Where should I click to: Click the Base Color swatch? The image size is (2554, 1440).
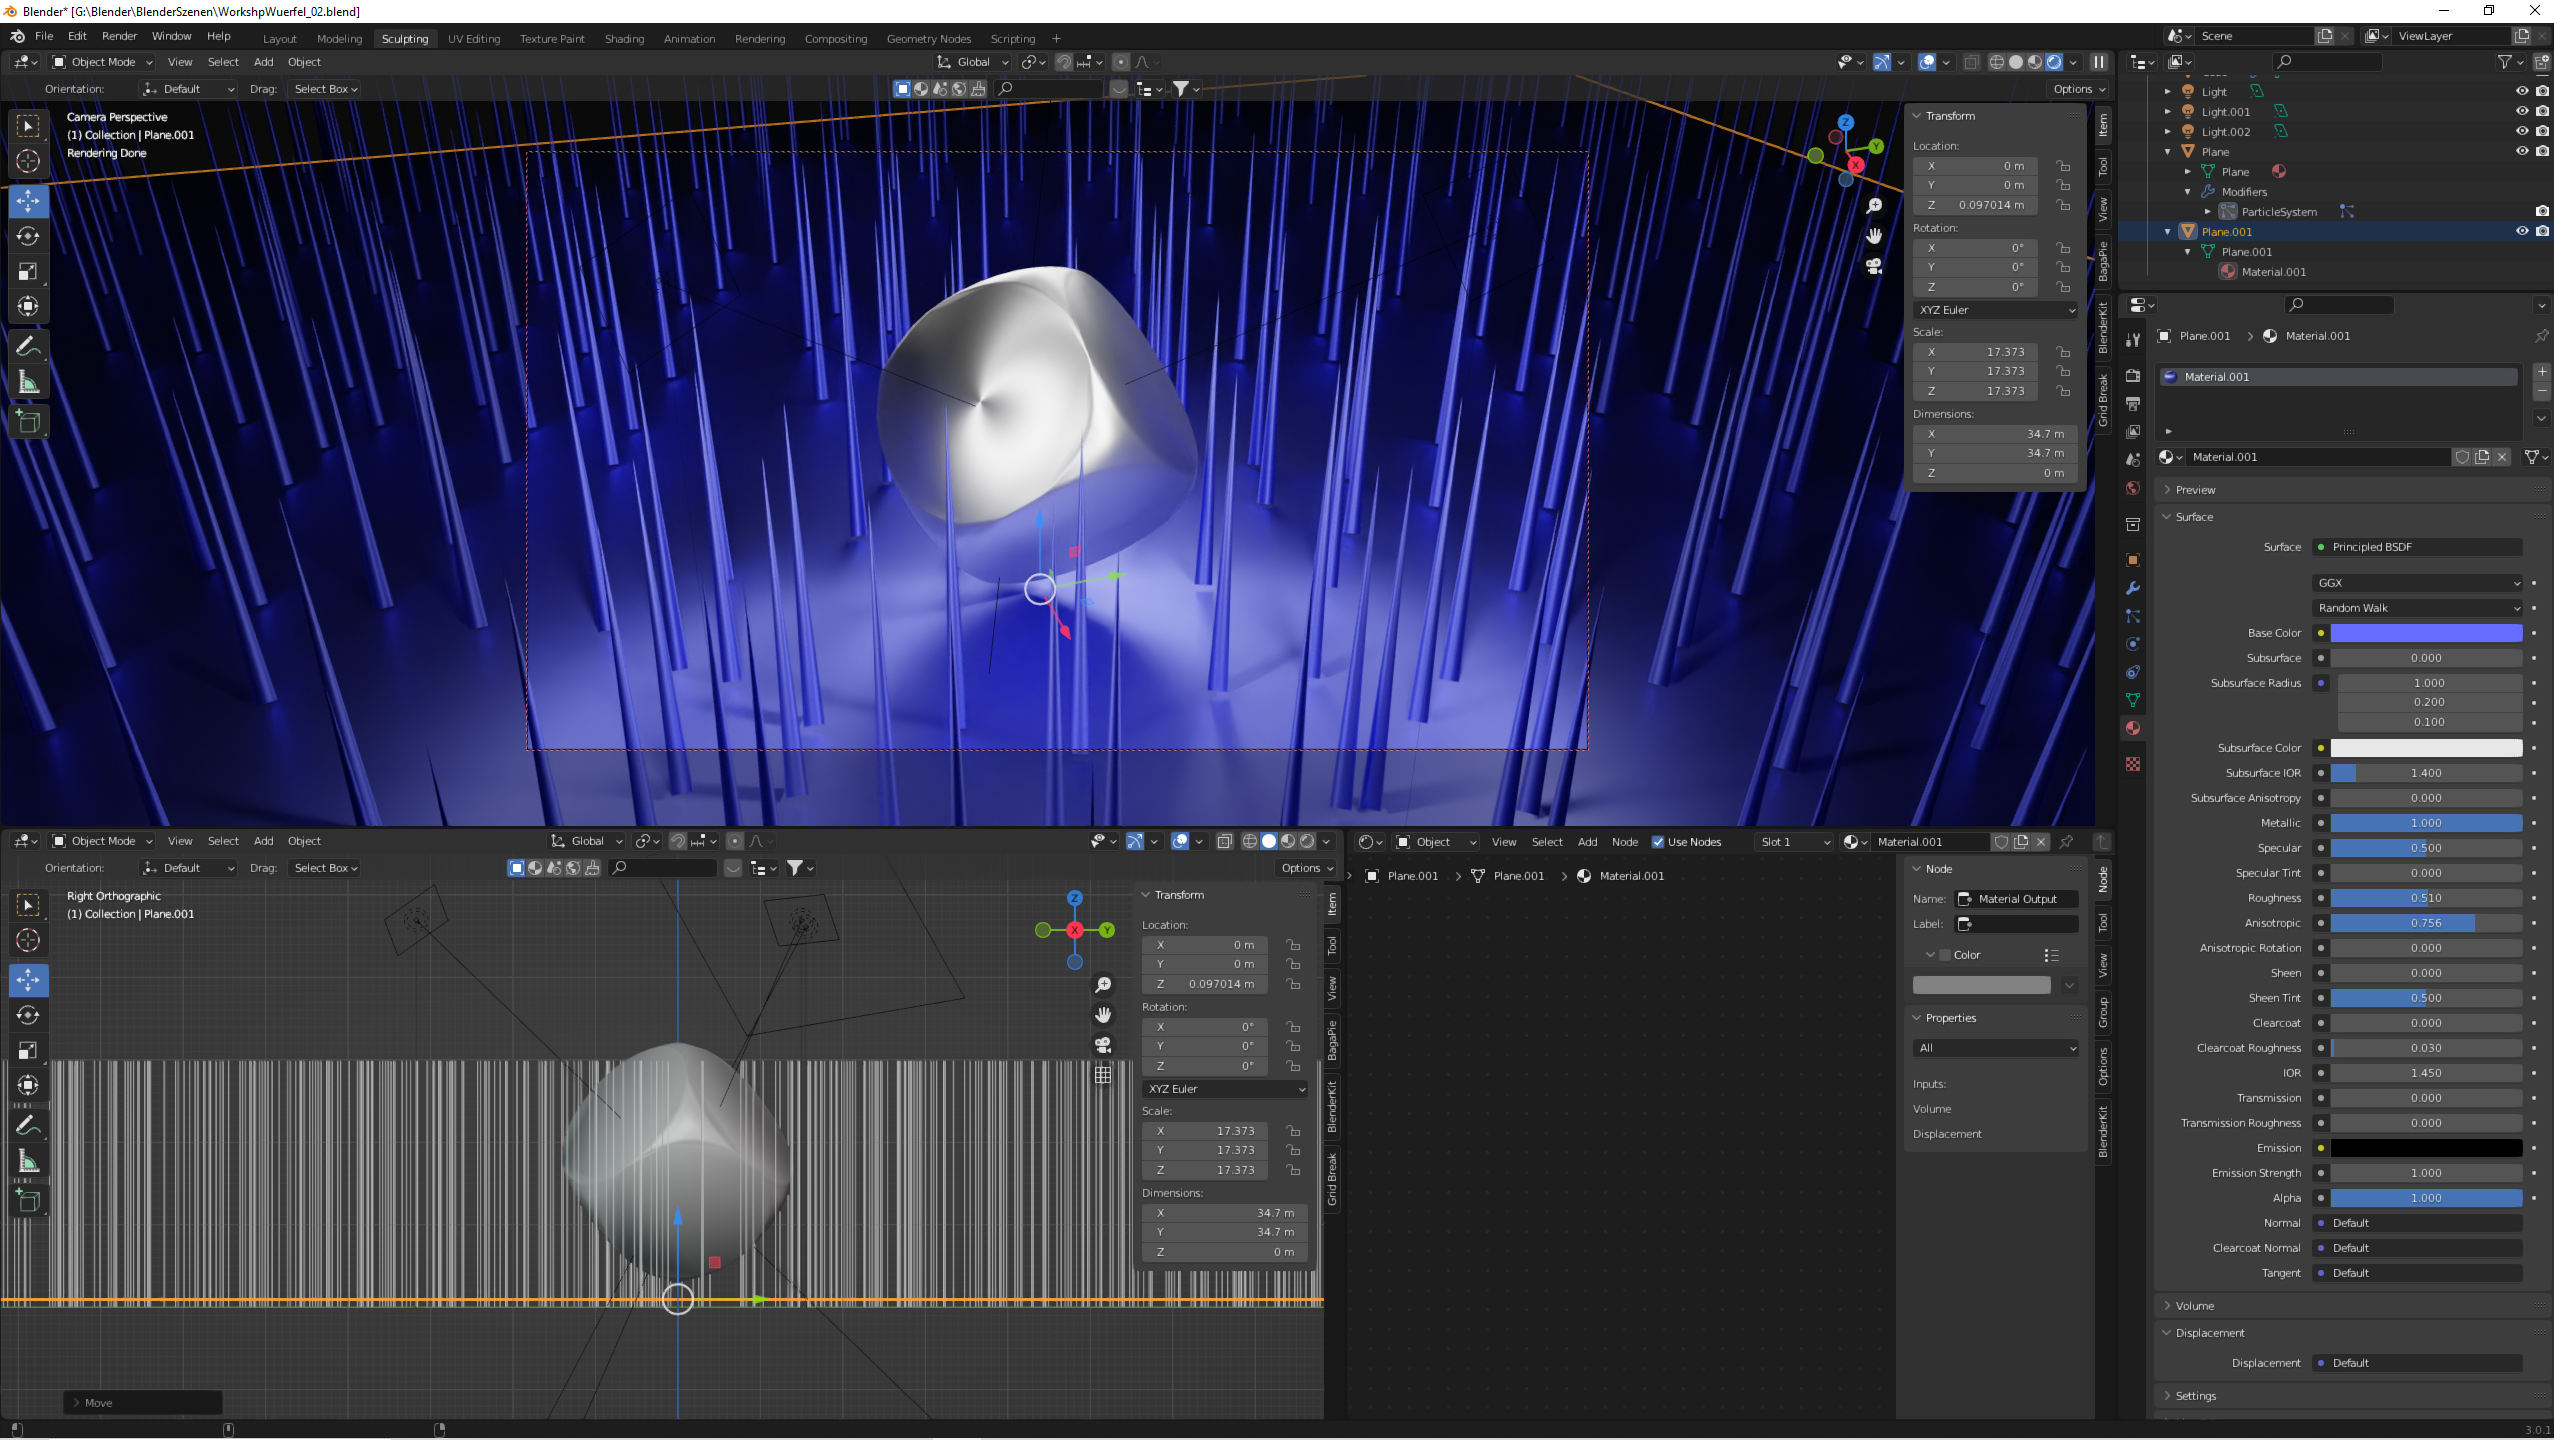click(x=2425, y=633)
